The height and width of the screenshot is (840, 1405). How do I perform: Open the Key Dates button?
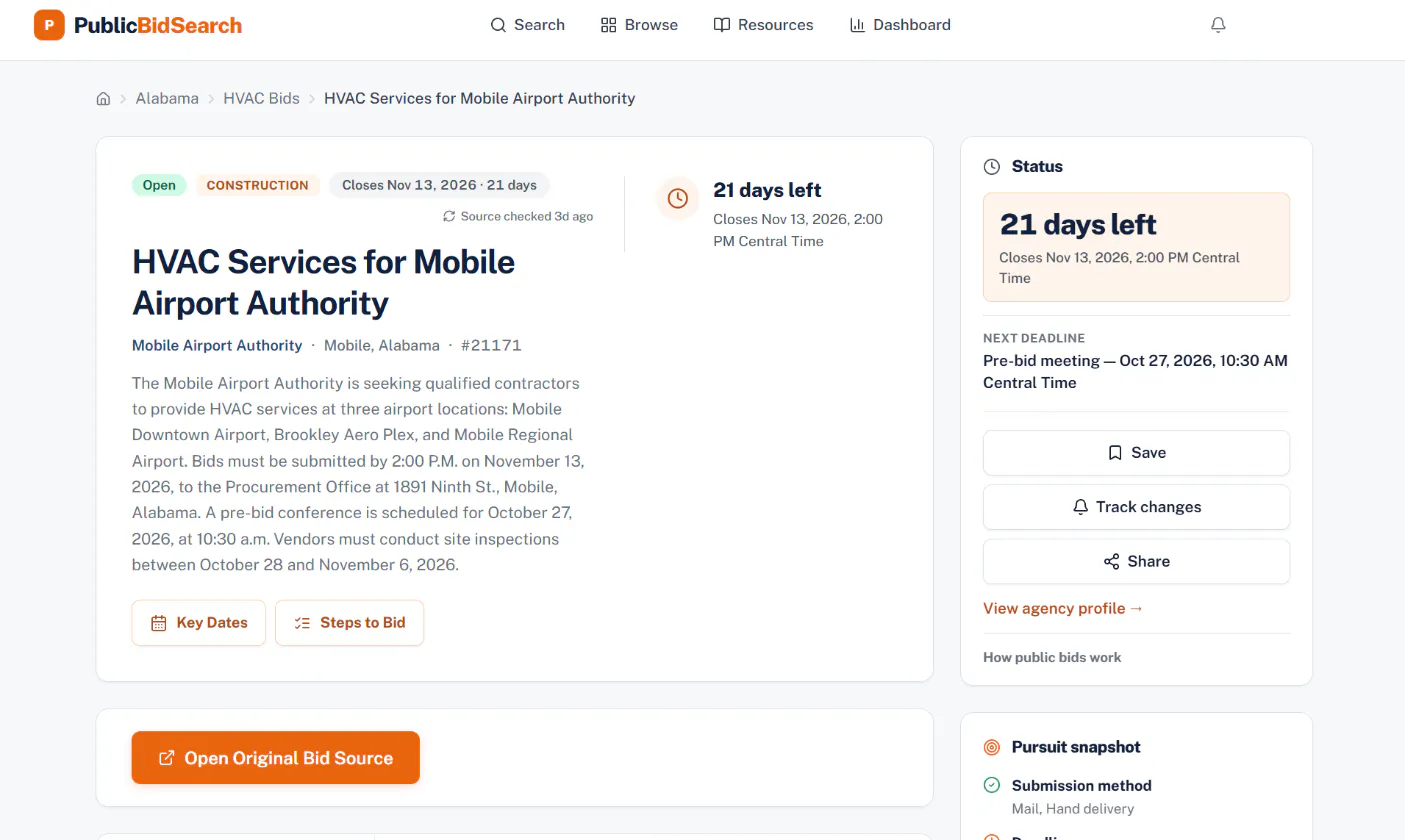199,623
